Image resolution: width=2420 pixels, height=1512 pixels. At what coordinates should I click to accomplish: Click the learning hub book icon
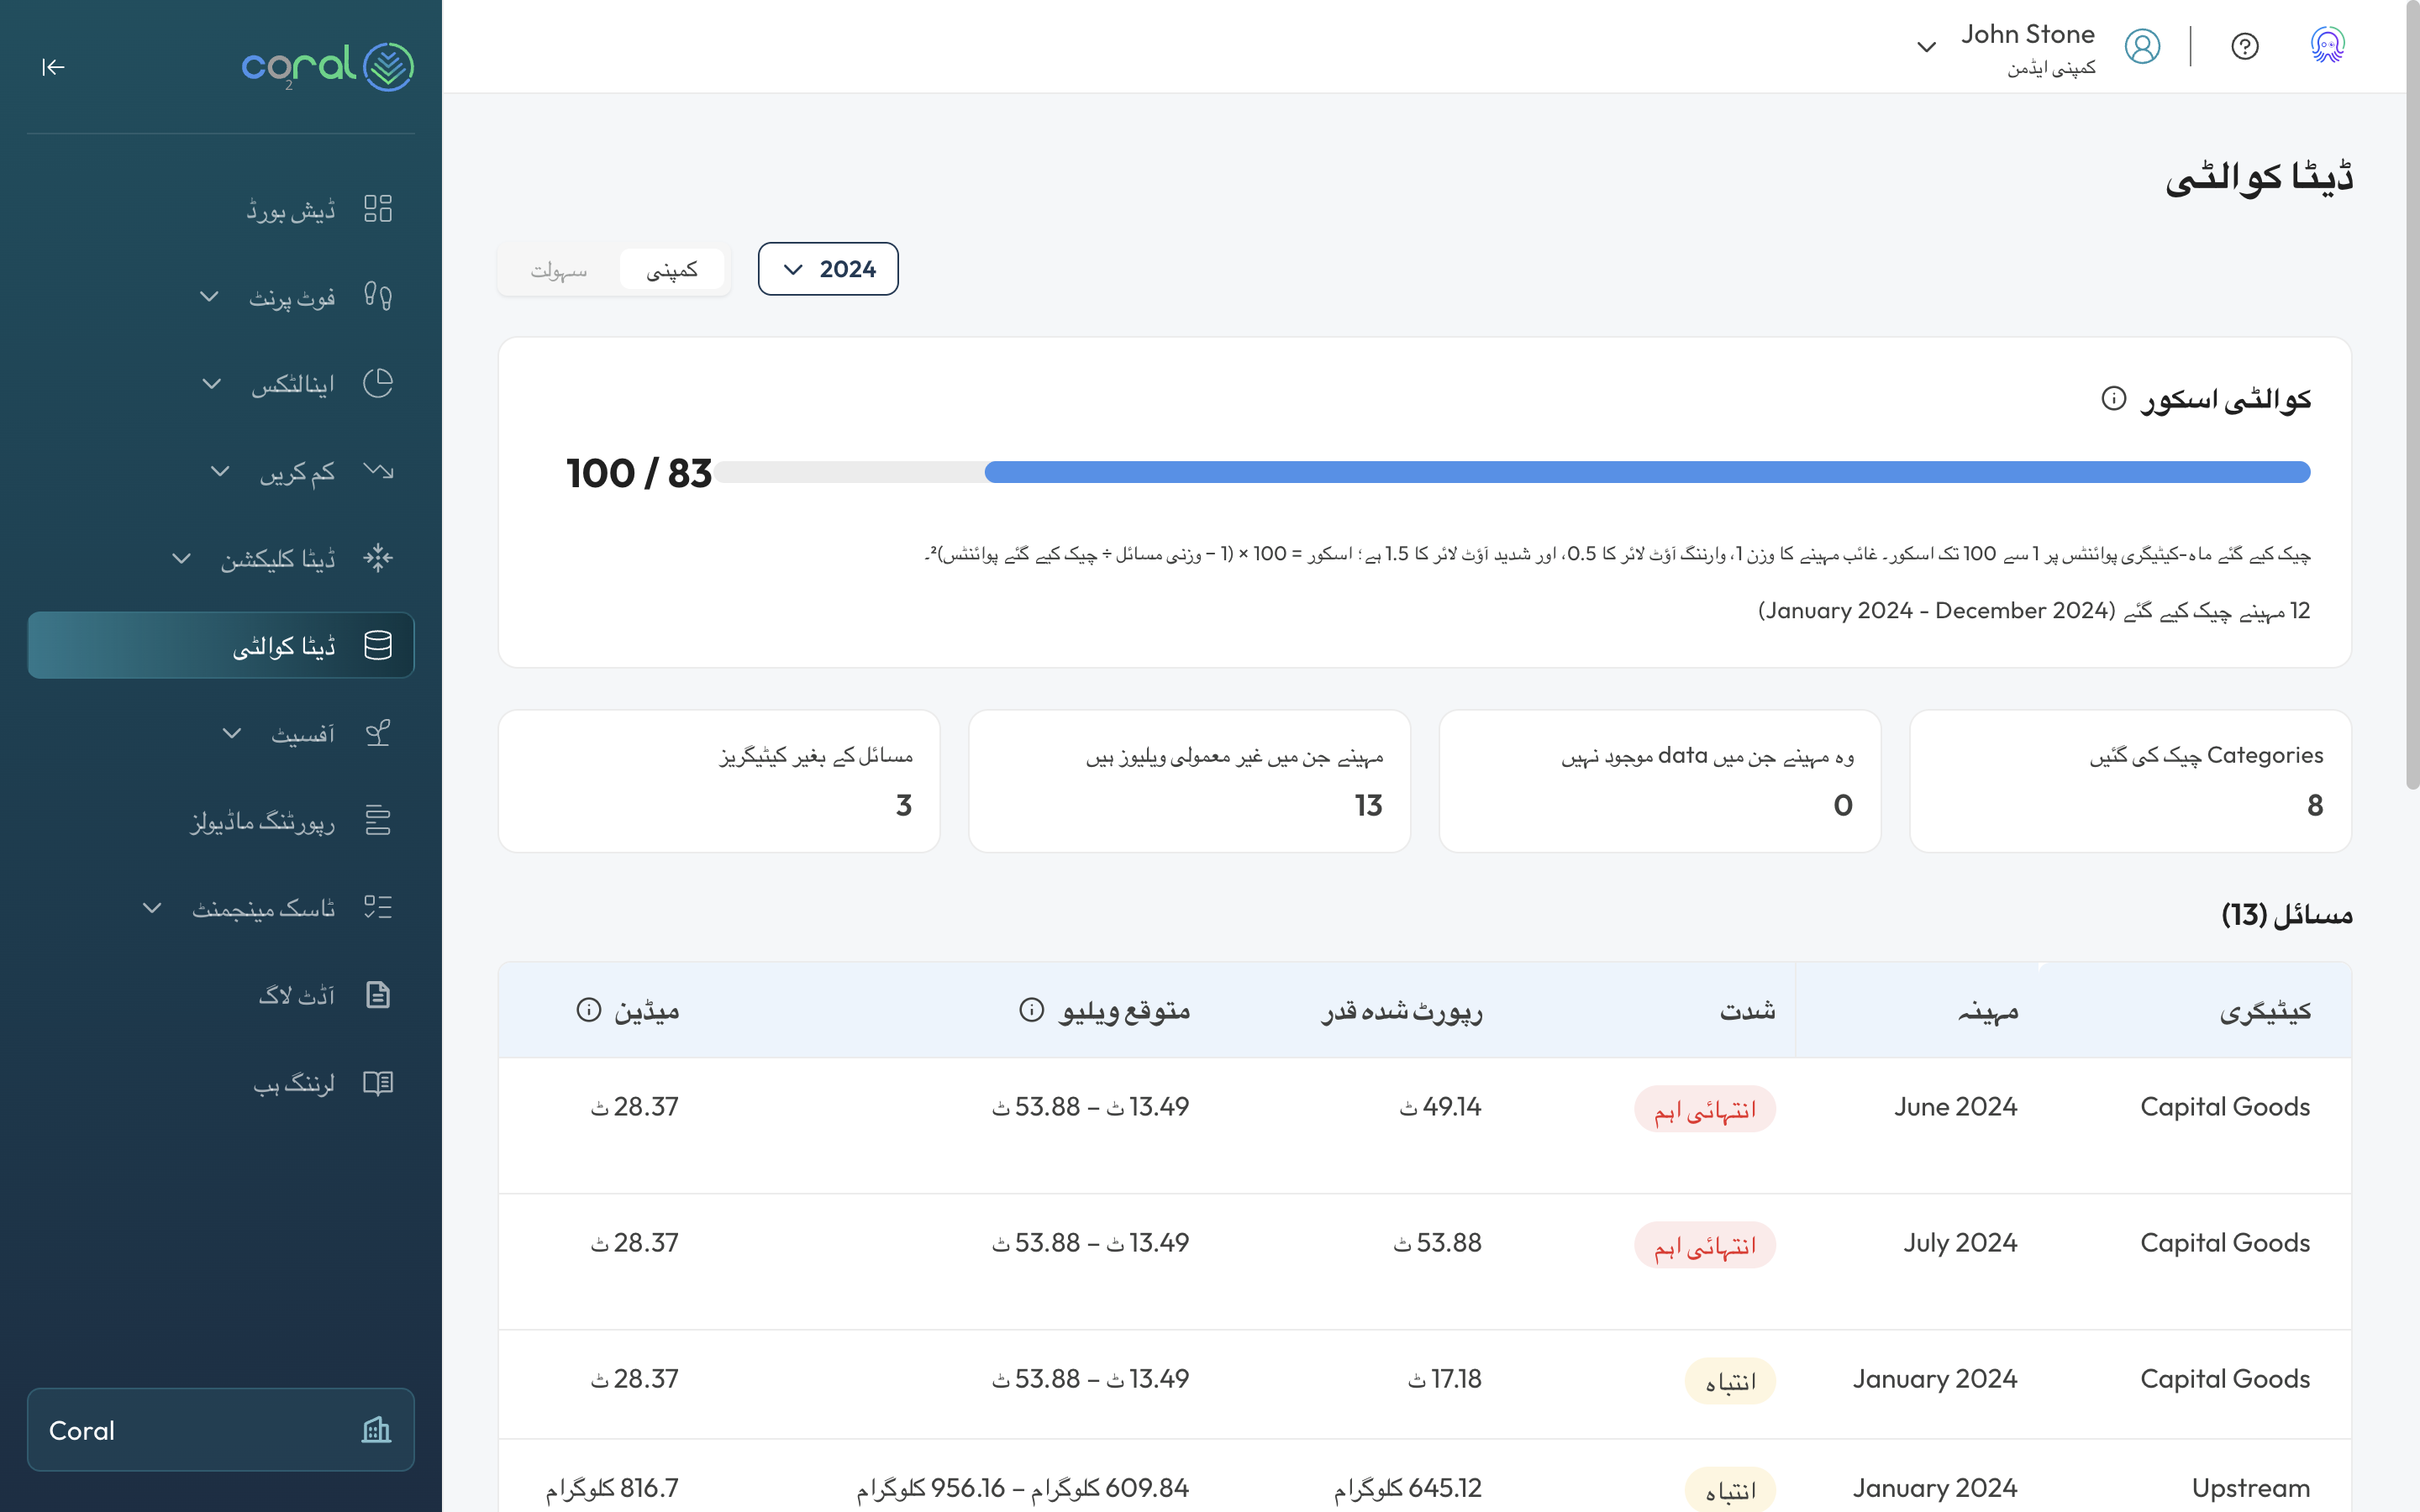[378, 1082]
